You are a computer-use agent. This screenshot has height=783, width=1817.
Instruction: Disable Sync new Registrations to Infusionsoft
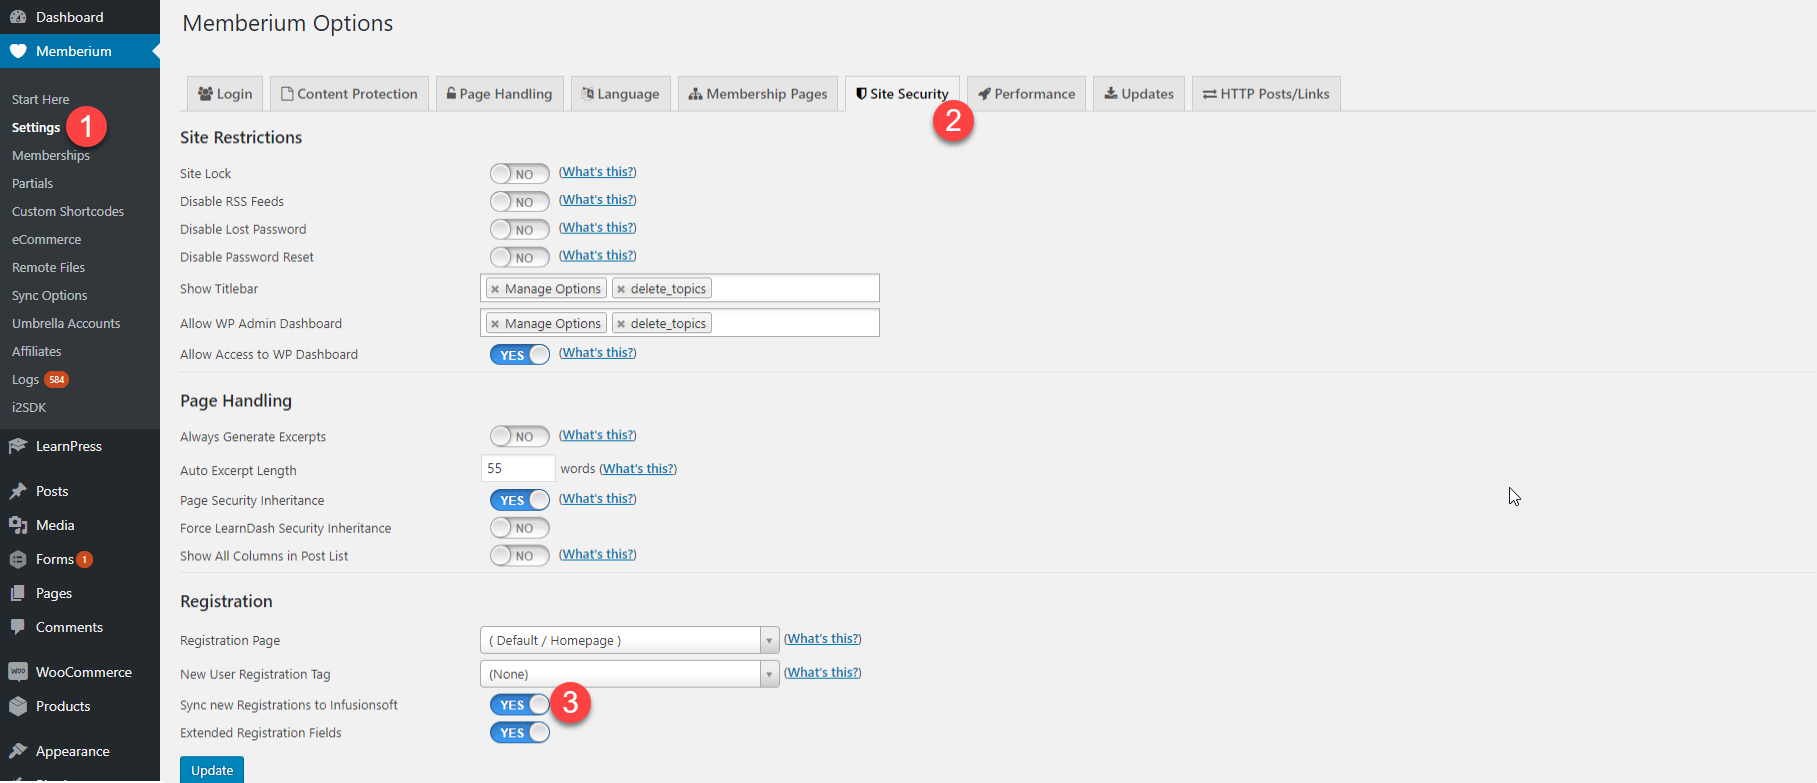520,705
